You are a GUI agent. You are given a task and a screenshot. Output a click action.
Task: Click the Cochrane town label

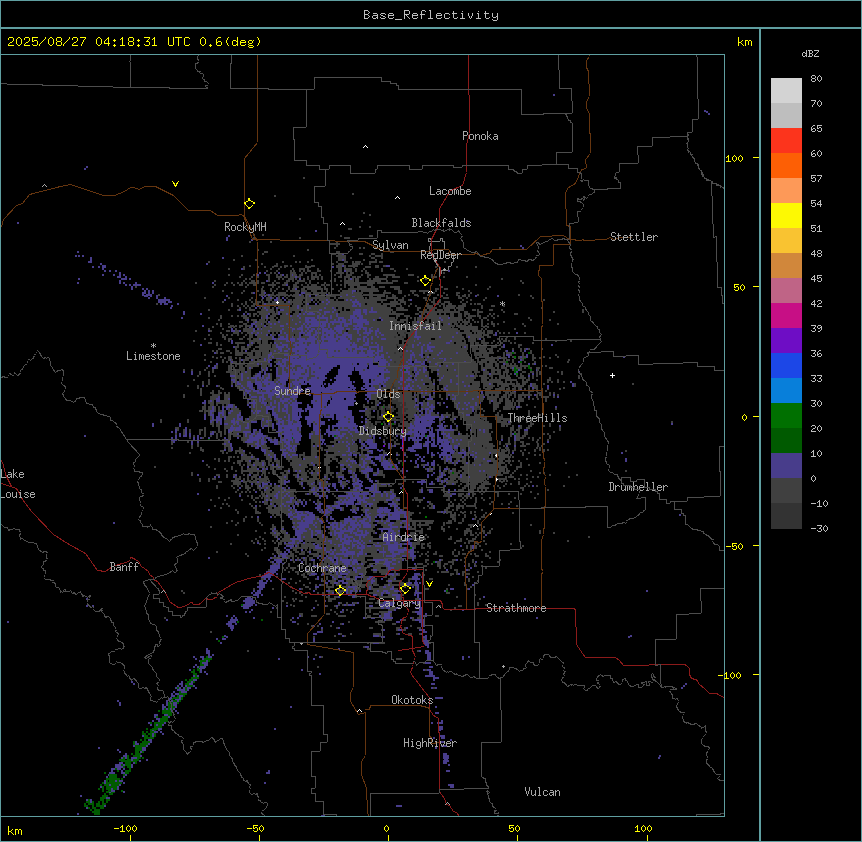[x=322, y=568]
